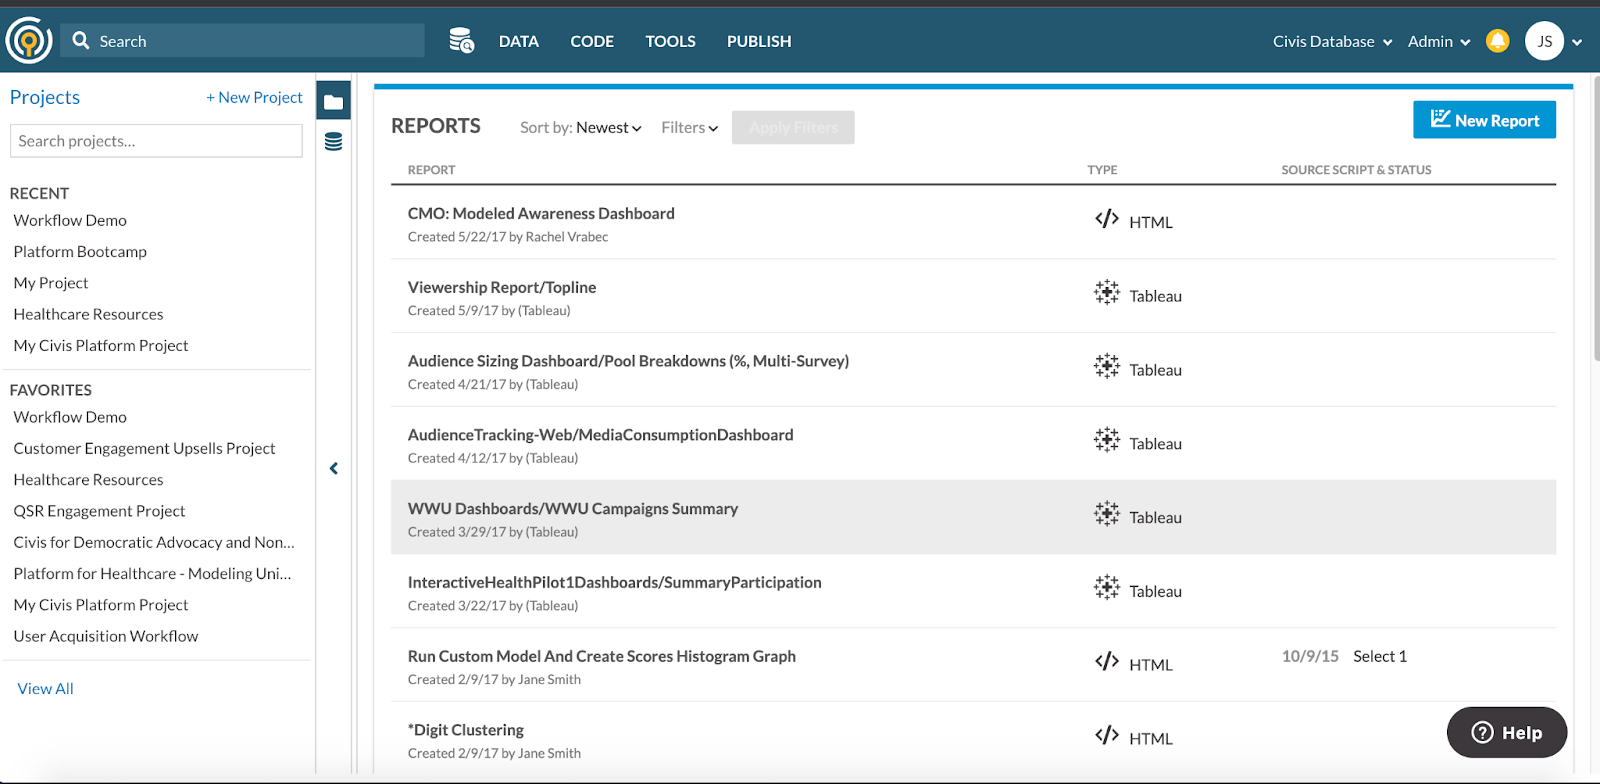Open AudienceTracking-Web/MediaConsumptionDashboard report
Screen dimensions: 1600x784
pyautogui.click(x=600, y=435)
